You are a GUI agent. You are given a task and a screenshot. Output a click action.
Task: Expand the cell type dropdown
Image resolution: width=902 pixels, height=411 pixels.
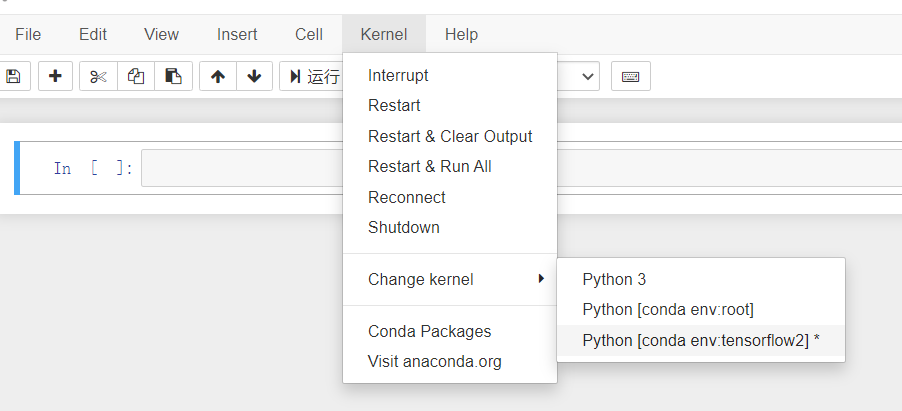pyautogui.click(x=586, y=76)
